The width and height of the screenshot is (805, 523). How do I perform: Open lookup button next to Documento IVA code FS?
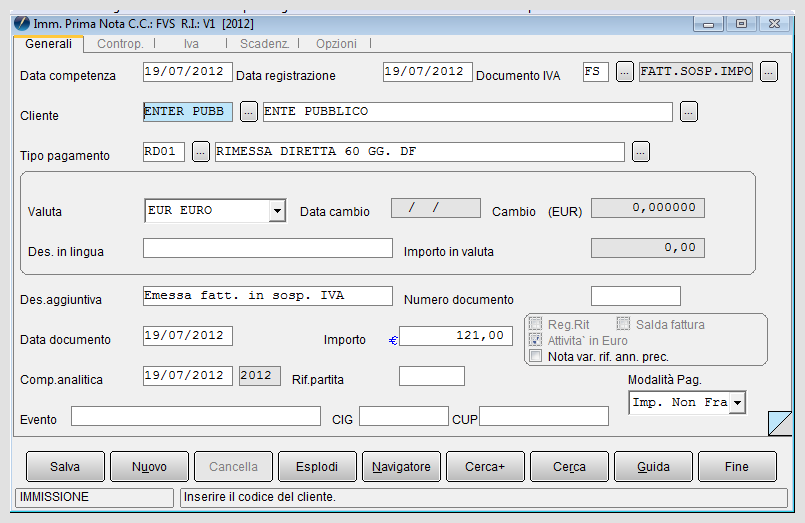point(624,72)
